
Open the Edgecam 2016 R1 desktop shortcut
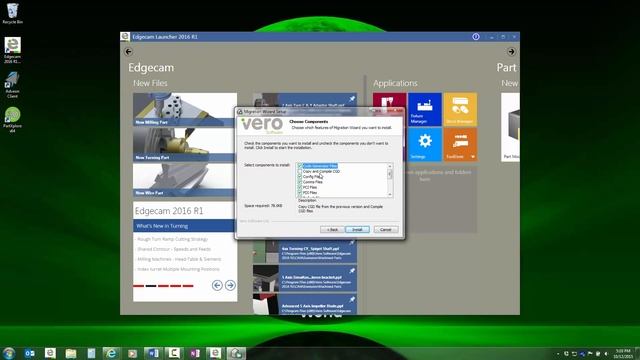click(x=12, y=50)
